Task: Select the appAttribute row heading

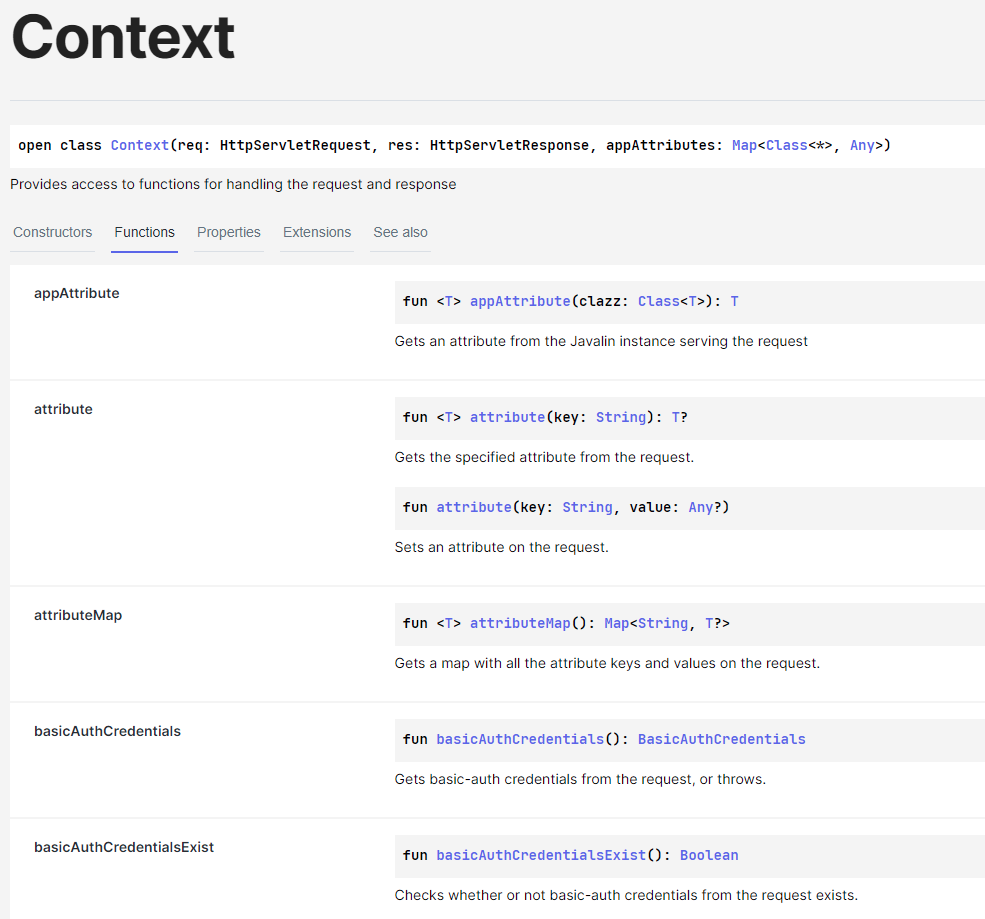Action: pyautogui.click(x=76, y=293)
